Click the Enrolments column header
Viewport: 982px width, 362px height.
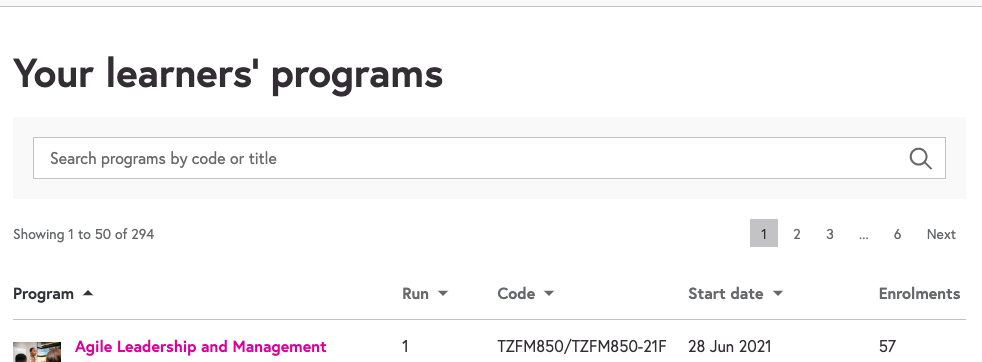pyautogui.click(x=919, y=294)
